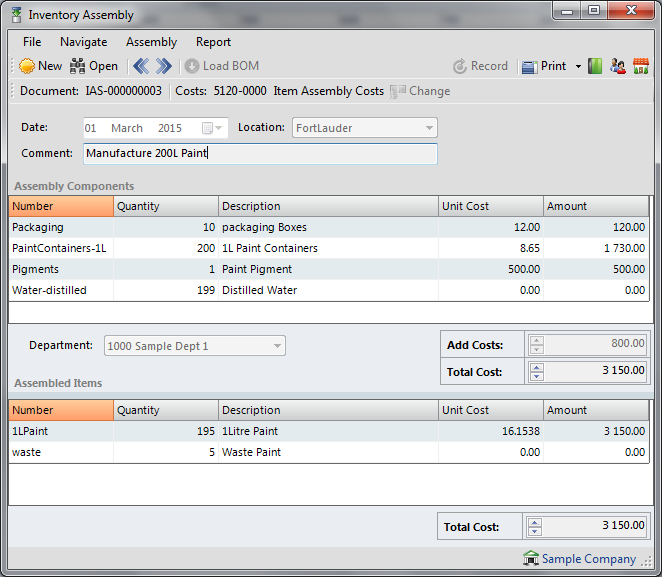
Task: Sort components by Quantity column header
Action: point(165,206)
